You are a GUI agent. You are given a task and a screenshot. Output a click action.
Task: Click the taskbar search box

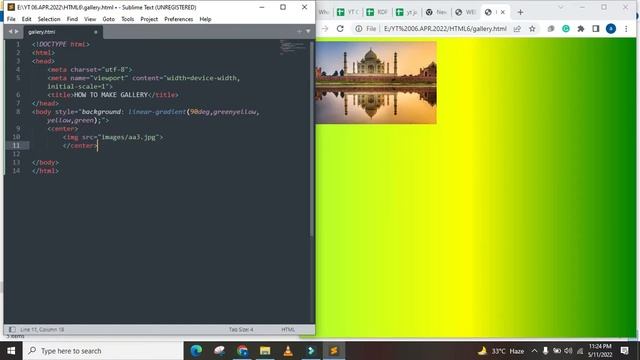coord(103,351)
